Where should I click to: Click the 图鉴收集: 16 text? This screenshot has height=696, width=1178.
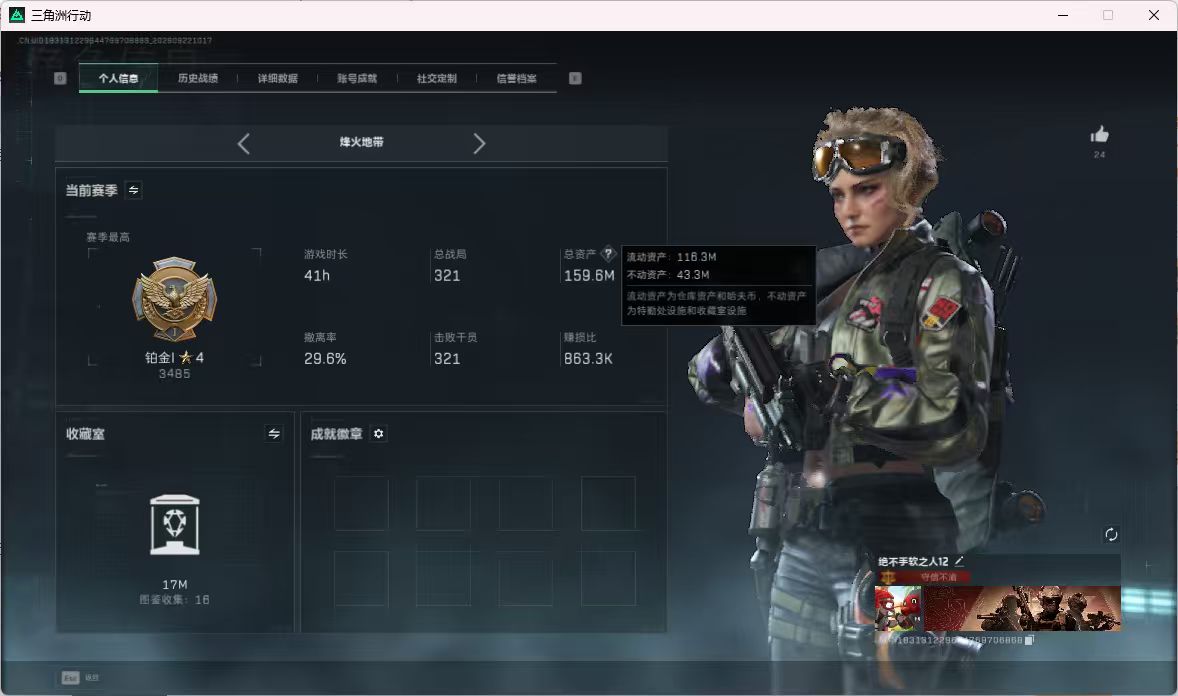pos(174,600)
